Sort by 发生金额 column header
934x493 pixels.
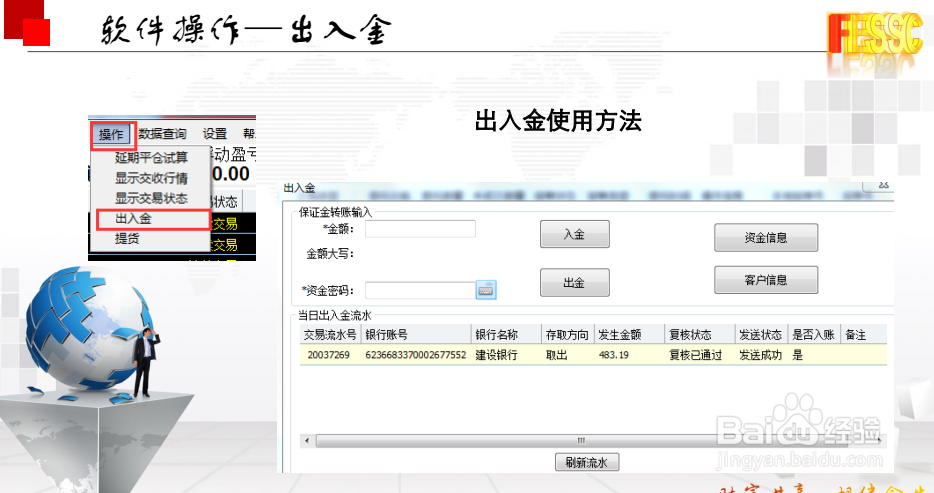pos(629,335)
